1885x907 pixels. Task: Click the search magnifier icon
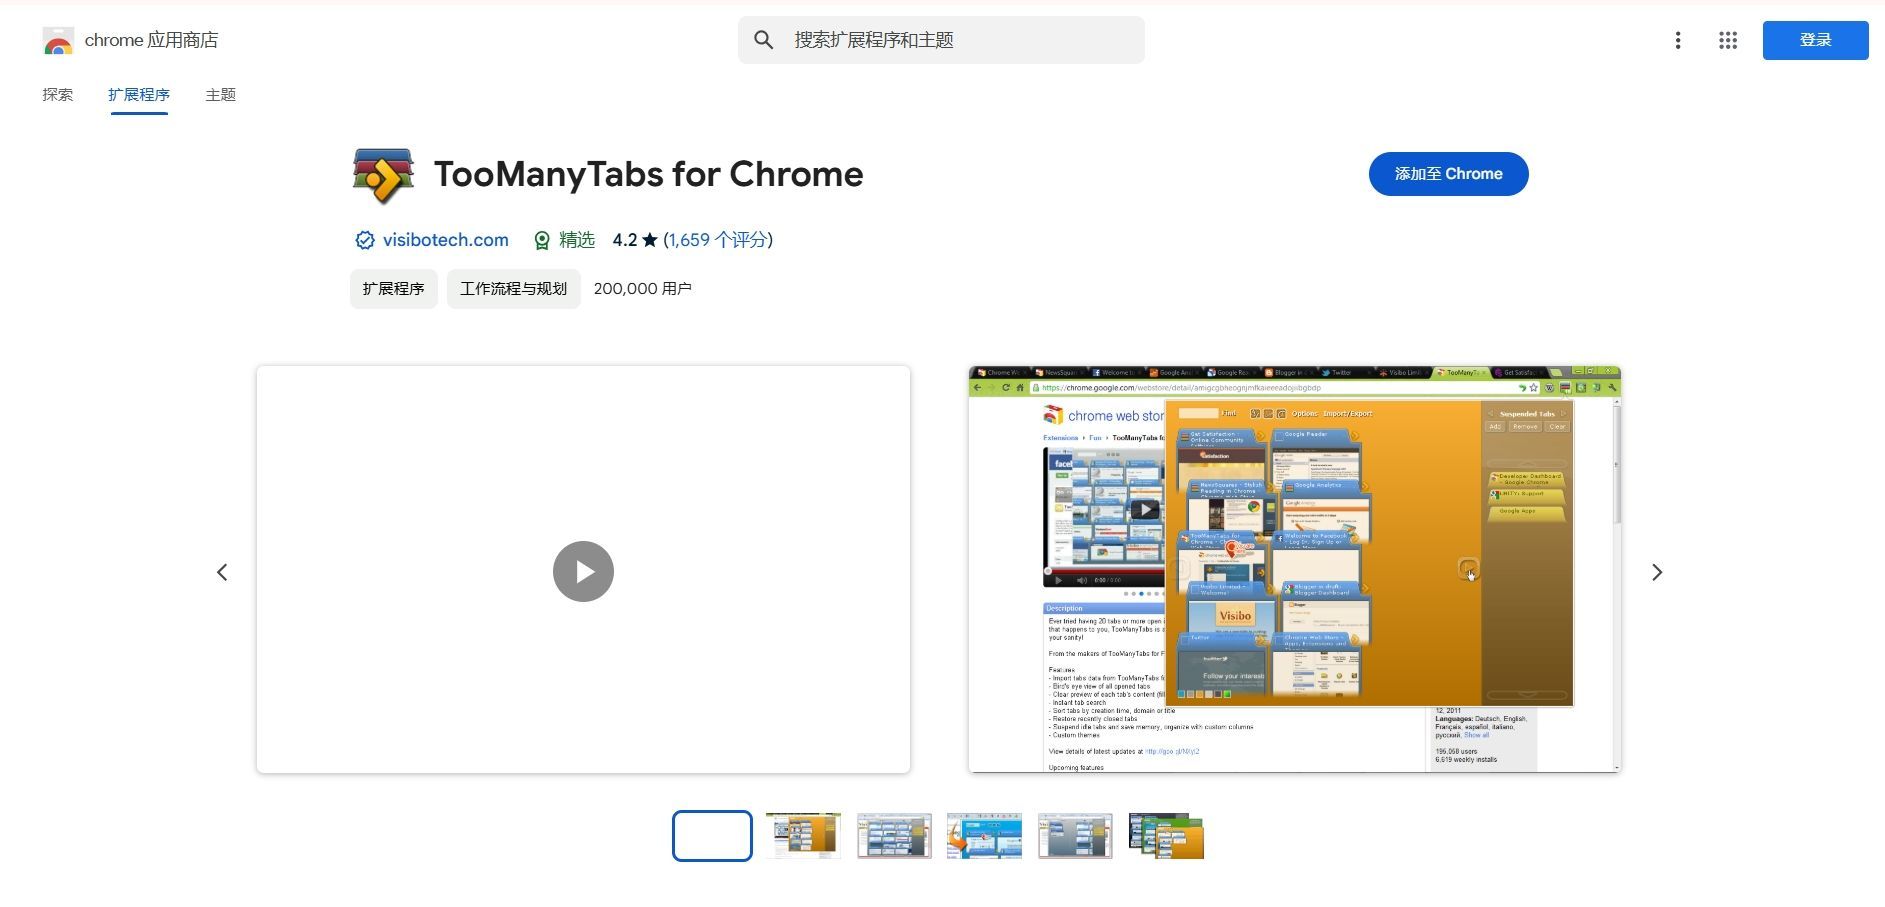[763, 40]
